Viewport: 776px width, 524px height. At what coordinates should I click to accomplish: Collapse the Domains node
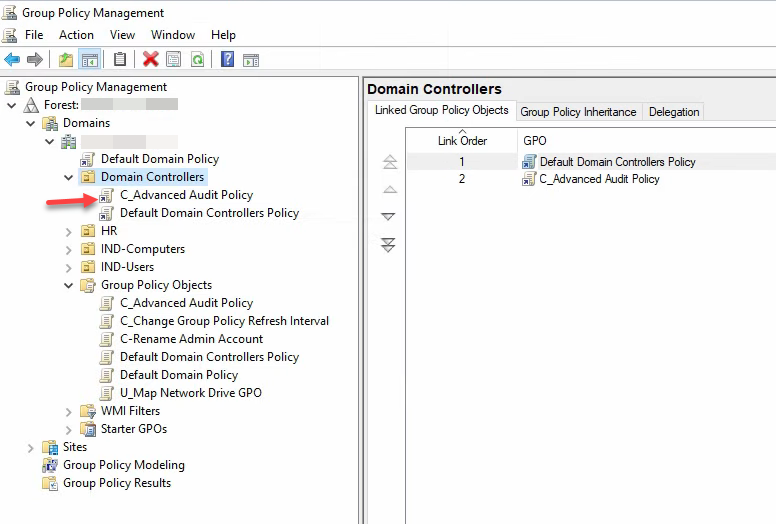(31, 123)
